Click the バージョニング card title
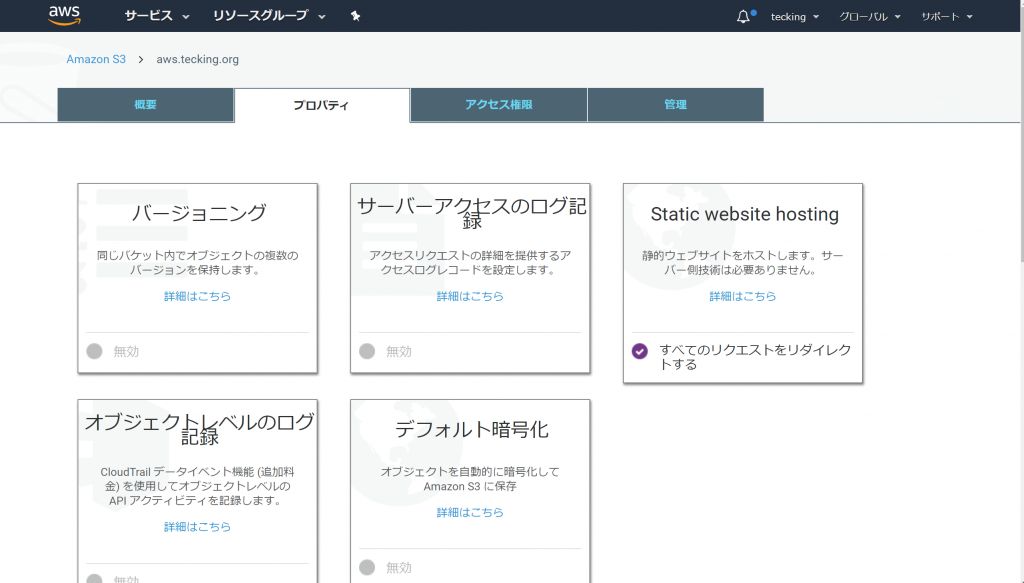1024x583 pixels. 199,213
